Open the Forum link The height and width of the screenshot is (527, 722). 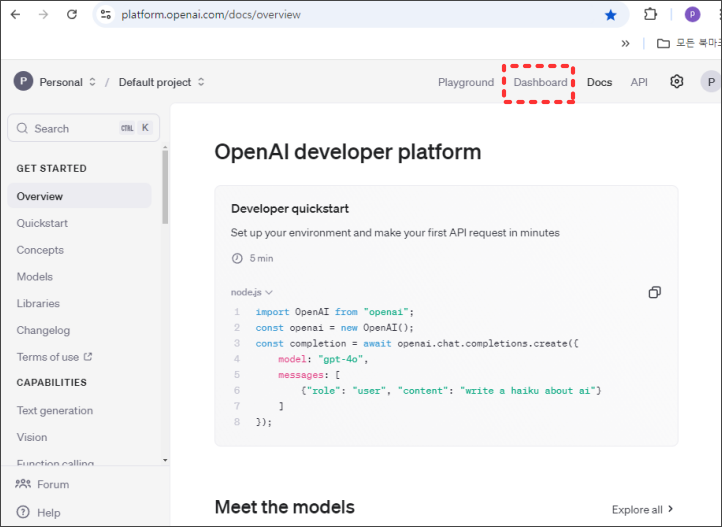[x=53, y=484]
